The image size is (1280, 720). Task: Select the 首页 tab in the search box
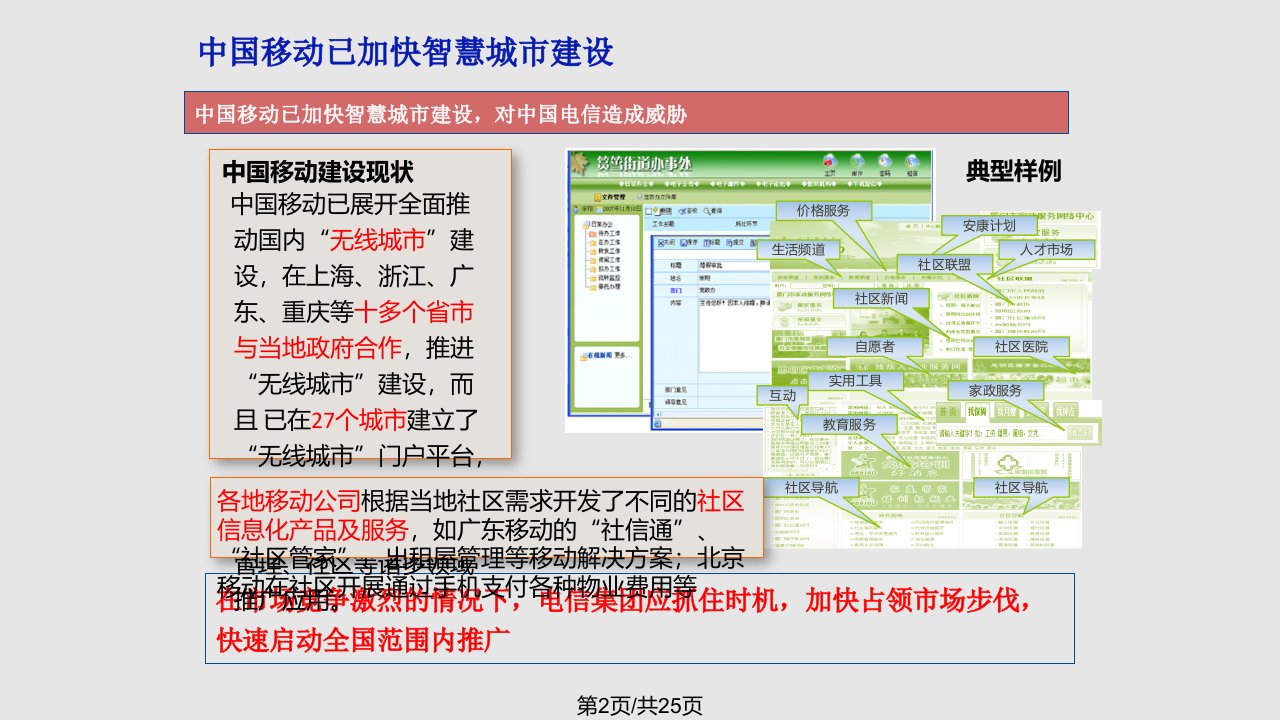click(948, 412)
